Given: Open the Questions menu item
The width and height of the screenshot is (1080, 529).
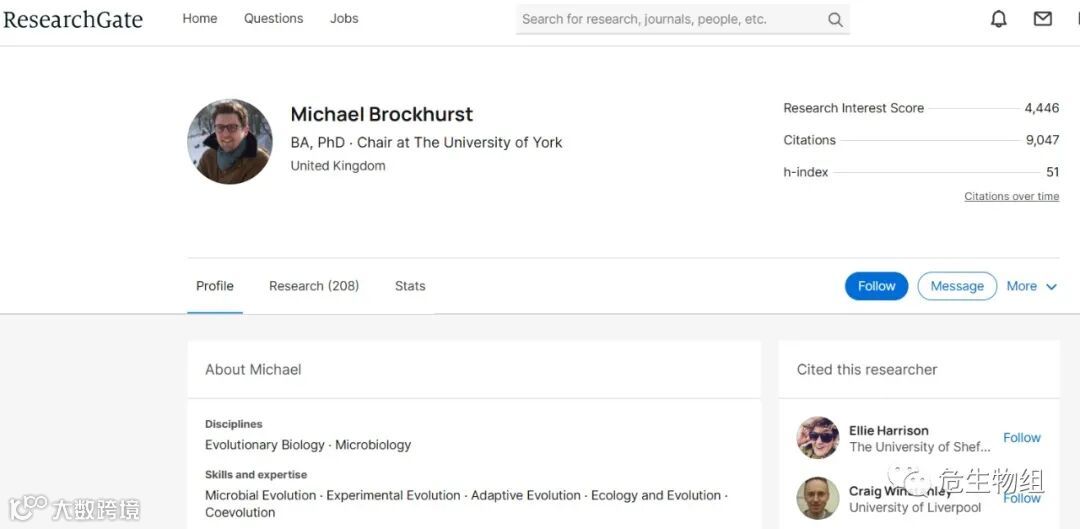Looking at the screenshot, I should click(273, 19).
